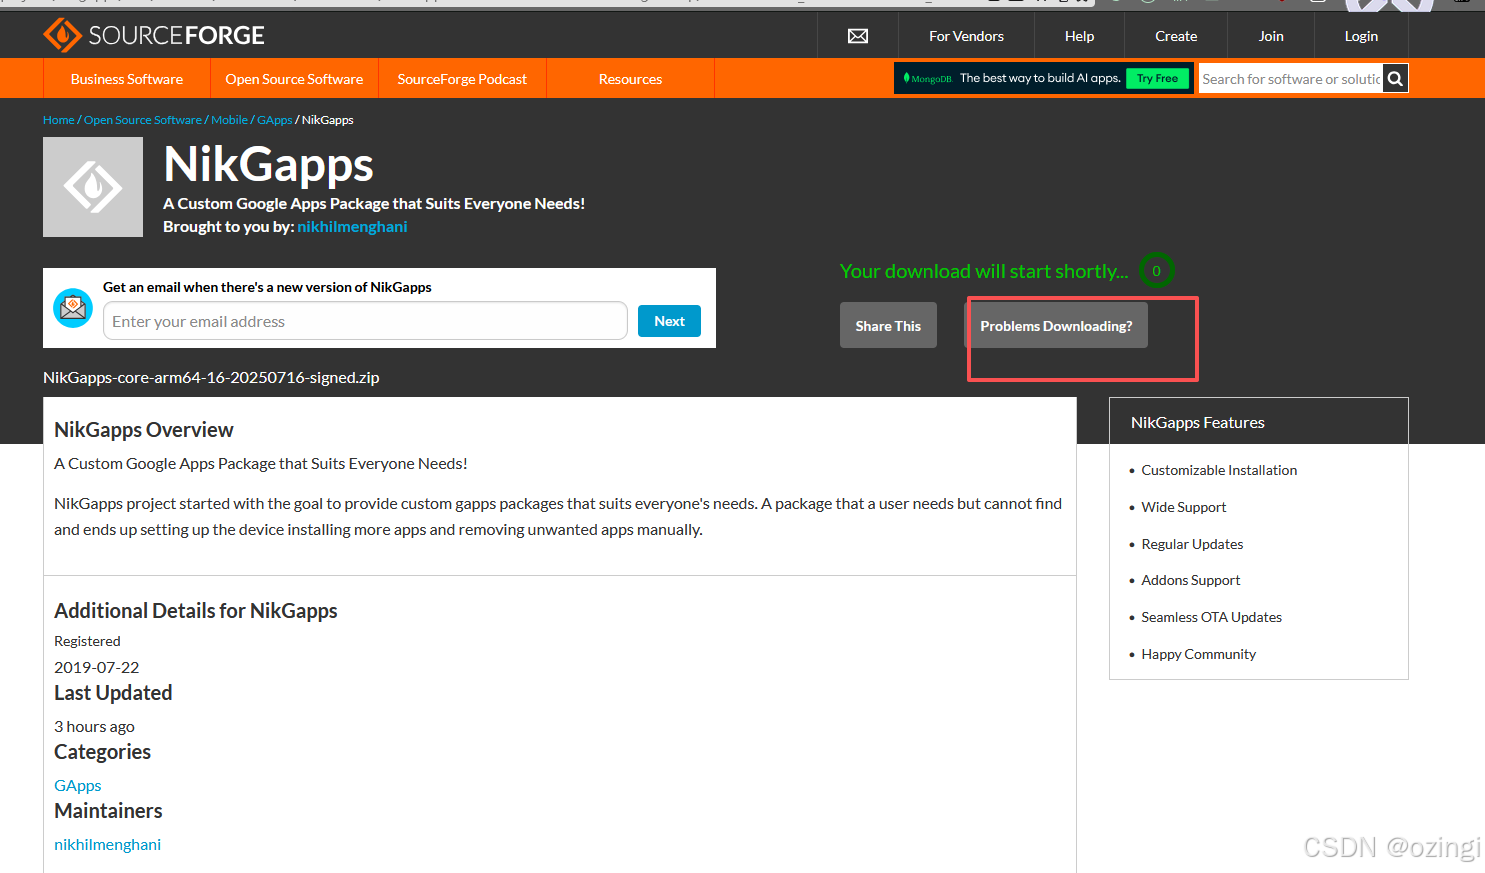This screenshot has width=1485, height=873.
Task: Click the download countdown circle
Action: point(1156,271)
